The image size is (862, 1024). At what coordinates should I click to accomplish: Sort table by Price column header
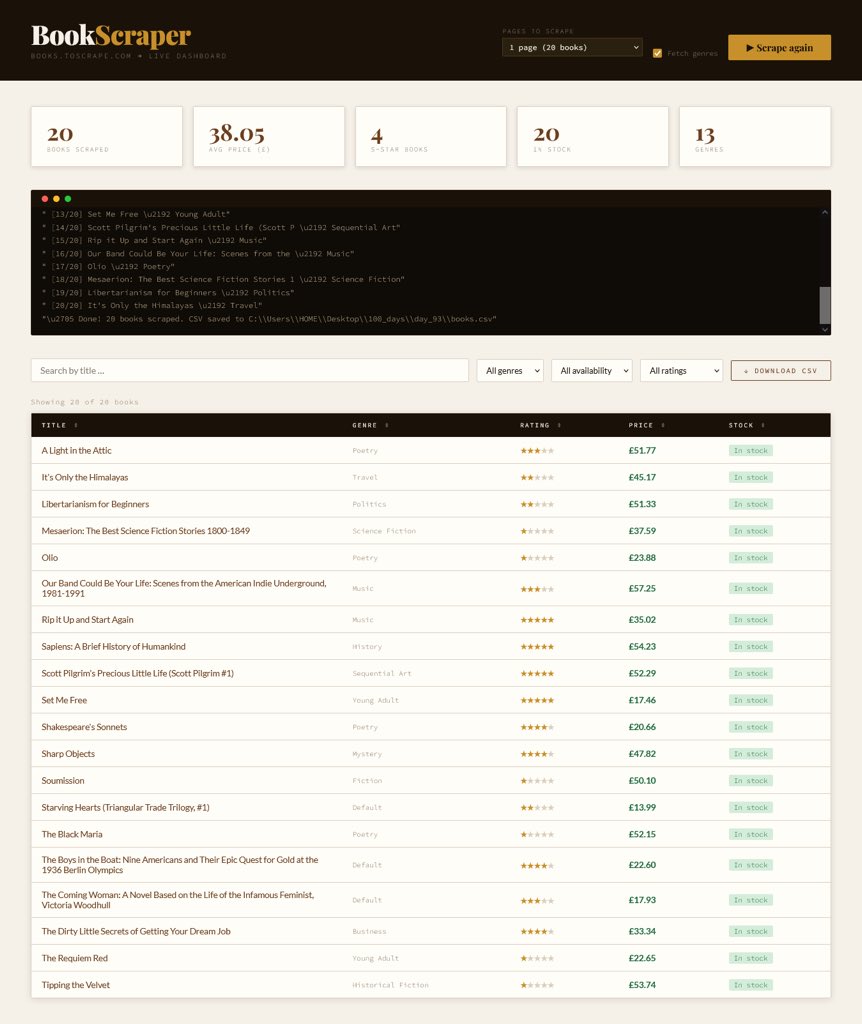pos(646,425)
